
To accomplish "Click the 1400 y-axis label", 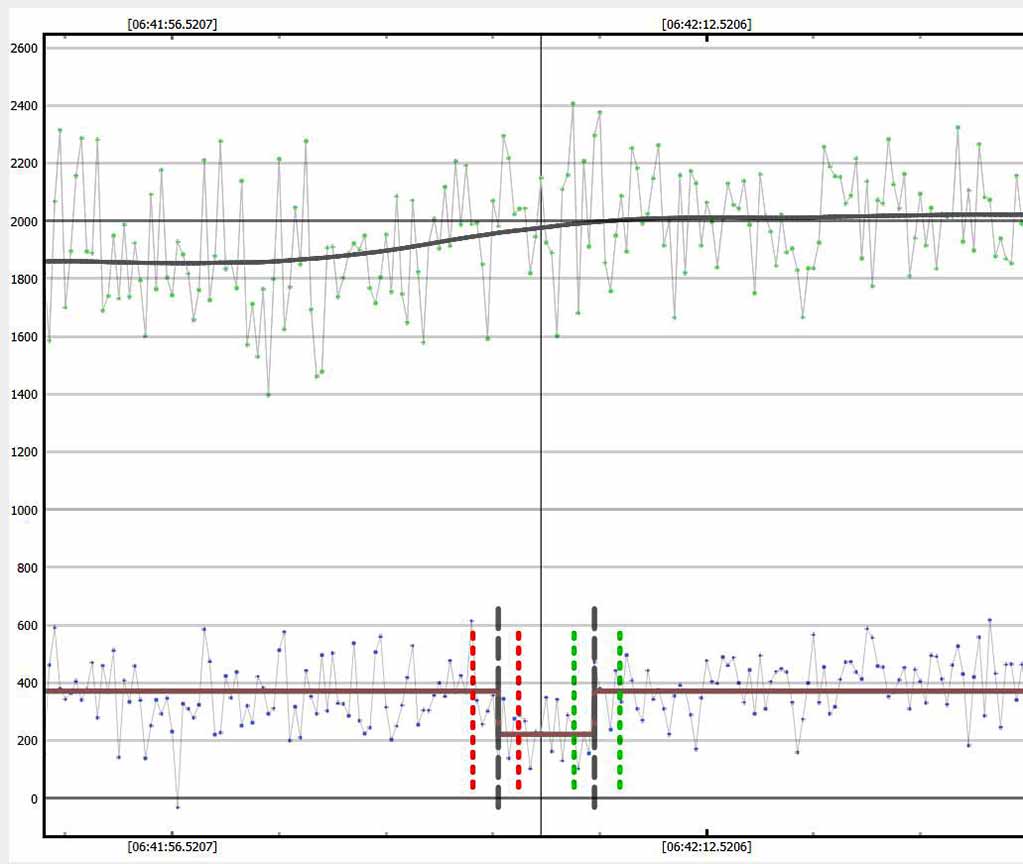I will click(x=24, y=394).
